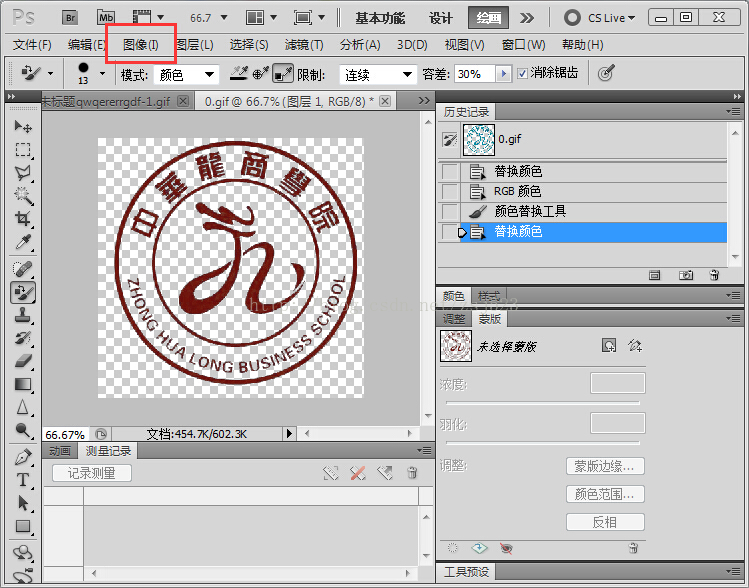This screenshot has width=749, height=588.
Task: Open the 文件(F) menu
Action: click(32, 45)
